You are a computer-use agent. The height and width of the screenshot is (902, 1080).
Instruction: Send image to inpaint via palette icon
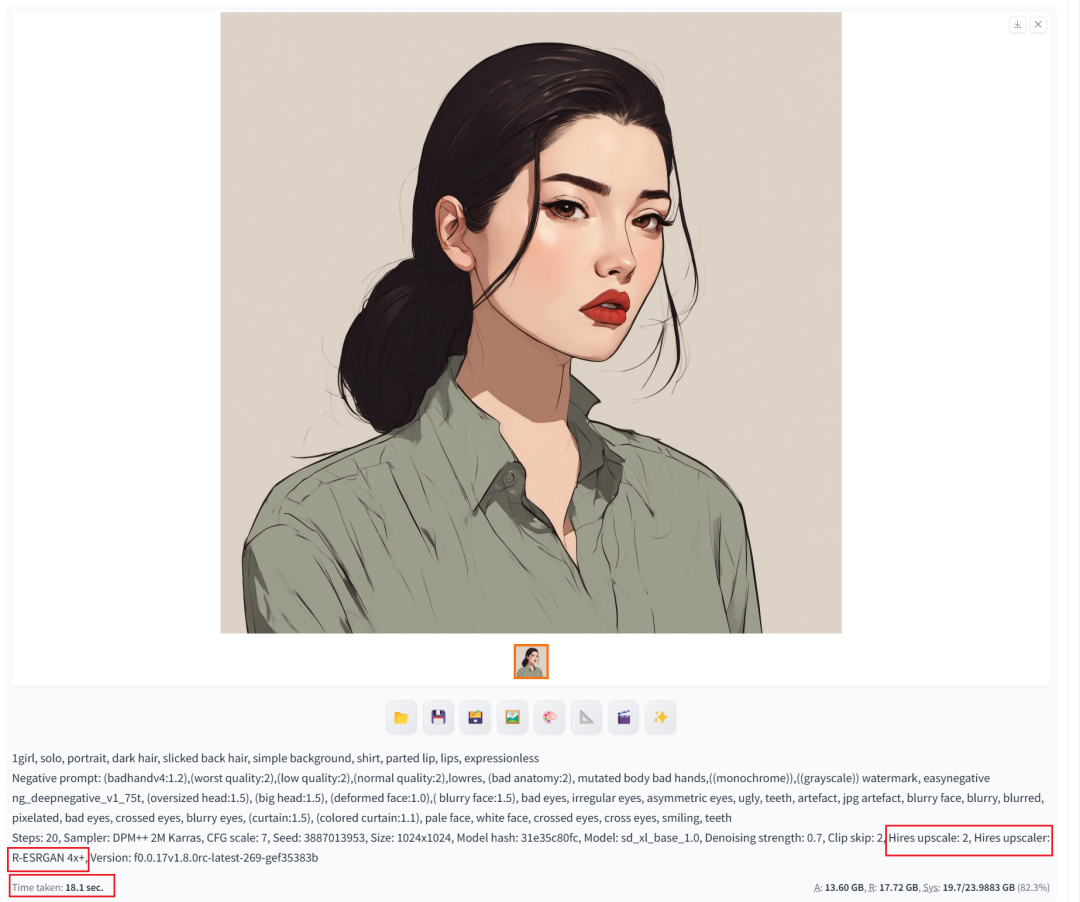point(549,717)
